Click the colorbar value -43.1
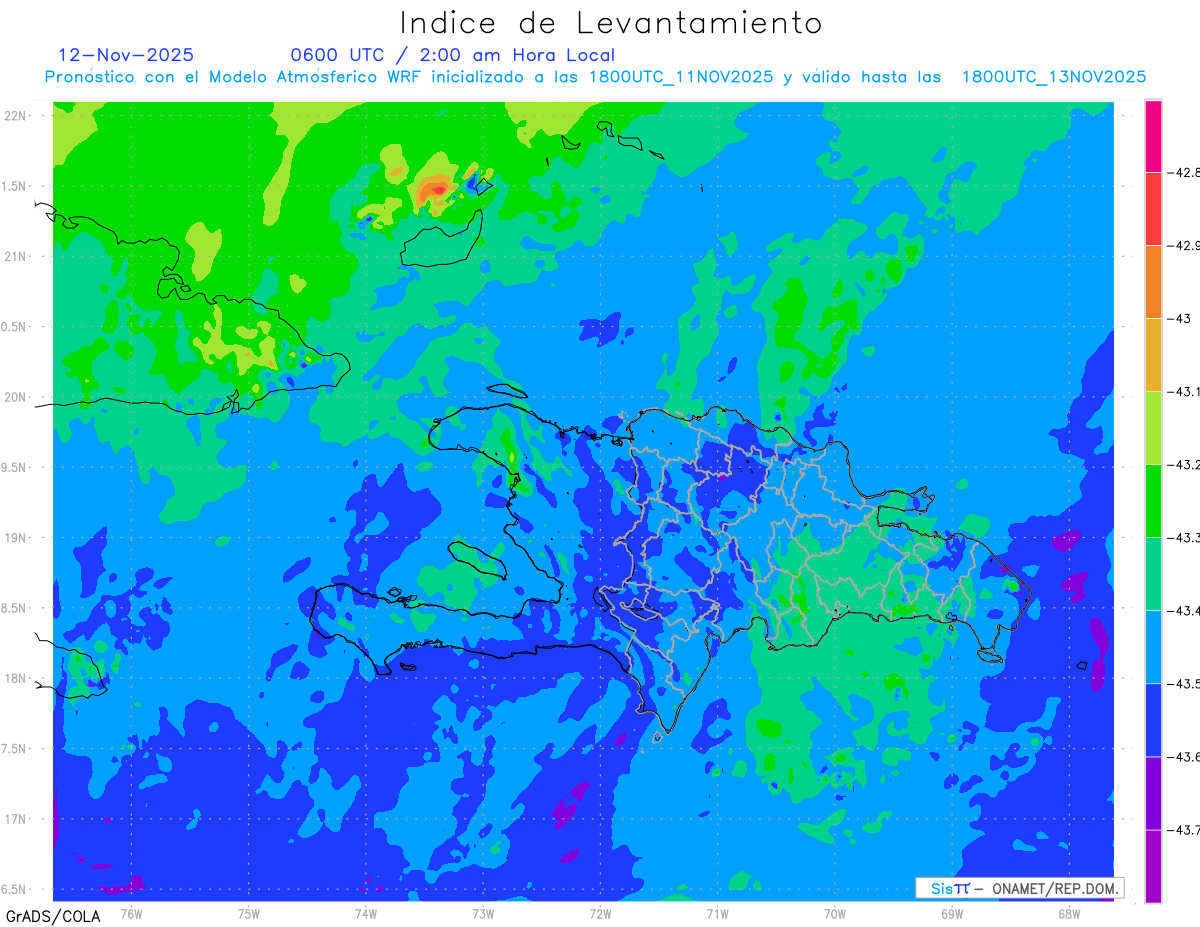Screen dimensions: 1200x927 (1184, 392)
